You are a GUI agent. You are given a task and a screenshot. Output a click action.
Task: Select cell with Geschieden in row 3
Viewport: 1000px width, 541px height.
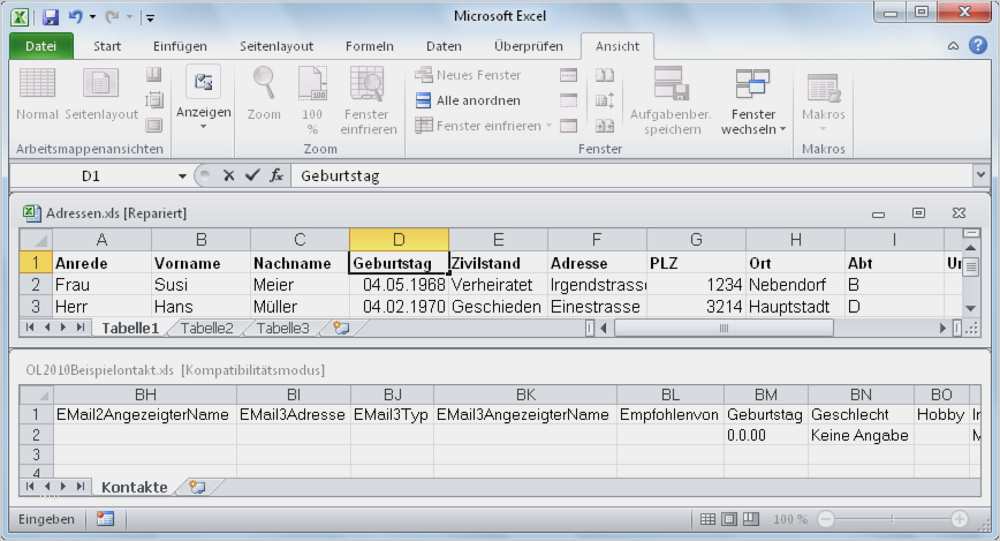tap(497, 307)
